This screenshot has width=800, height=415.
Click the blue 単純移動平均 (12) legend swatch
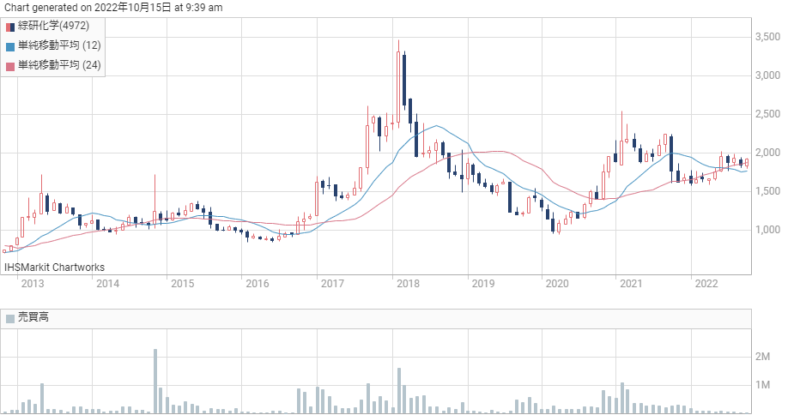[10, 46]
